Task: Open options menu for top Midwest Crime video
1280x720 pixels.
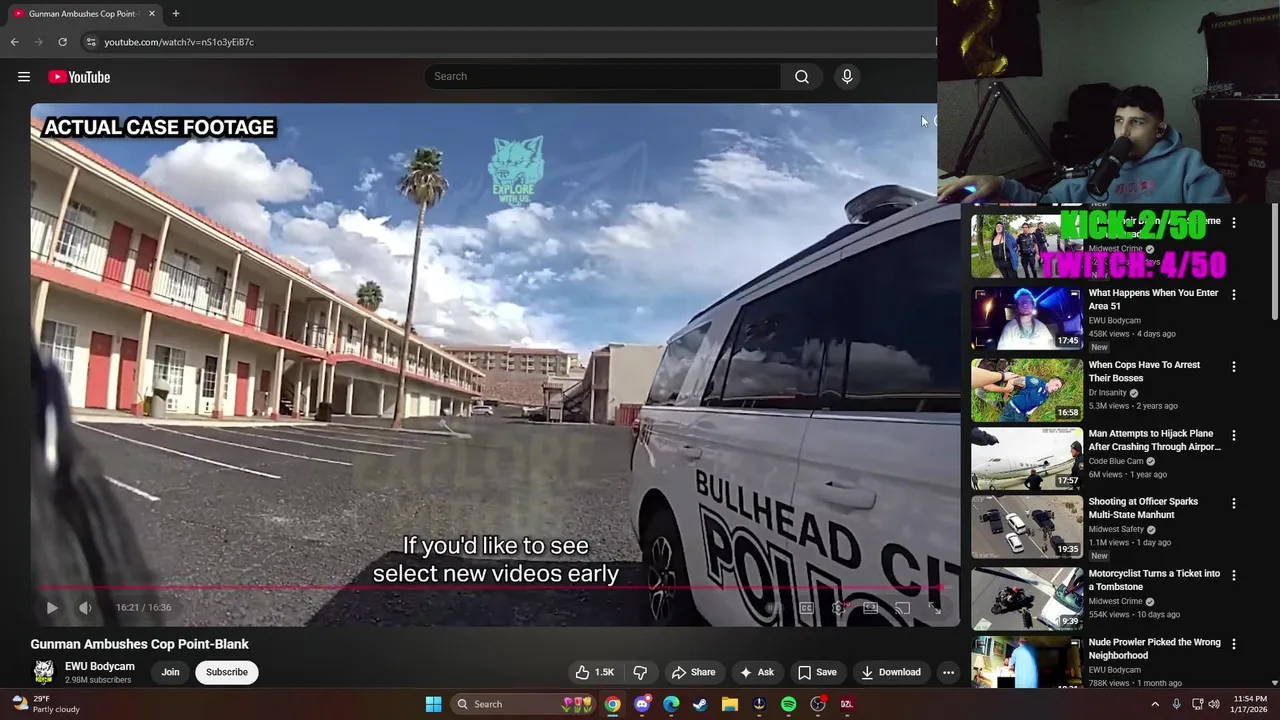Action: [x=1233, y=223]
